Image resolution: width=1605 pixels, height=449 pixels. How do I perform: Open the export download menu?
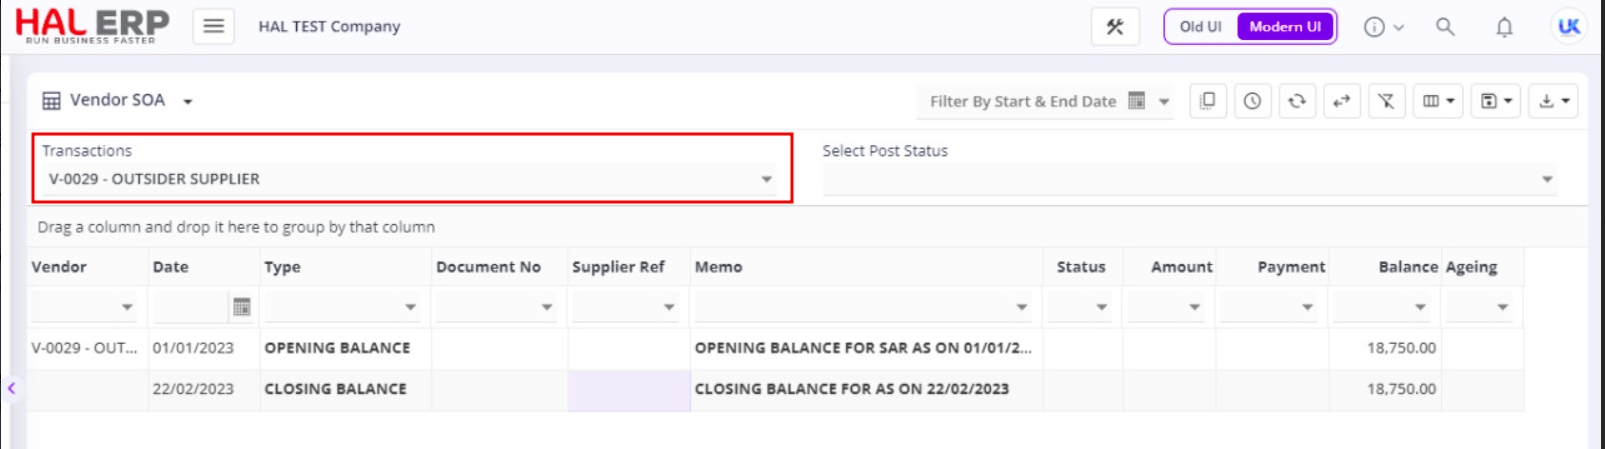tap(1553, 101)
